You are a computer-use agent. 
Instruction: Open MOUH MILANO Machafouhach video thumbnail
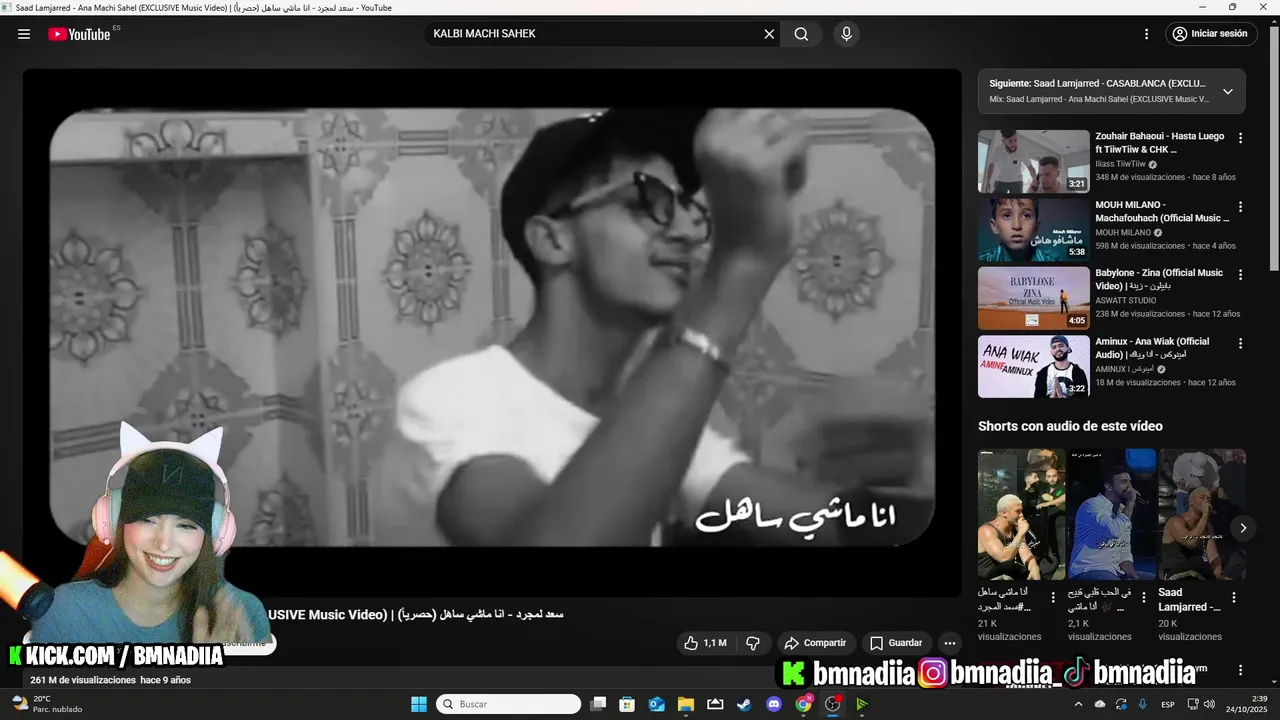click(x=1033, y=229)
